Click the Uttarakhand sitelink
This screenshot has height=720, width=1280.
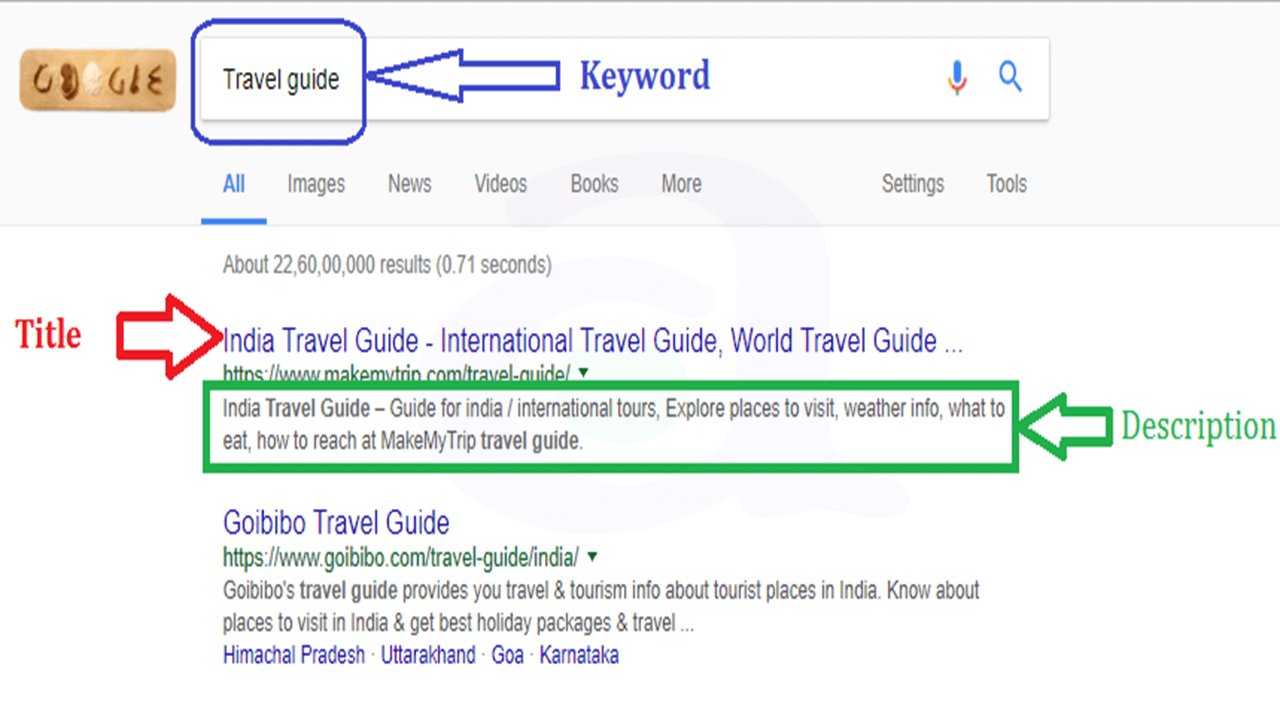428,655
